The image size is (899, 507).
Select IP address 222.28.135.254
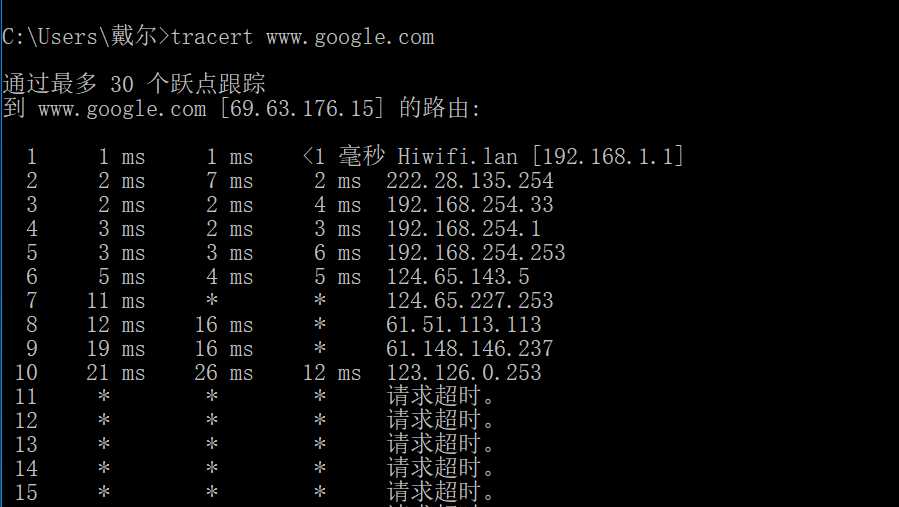coord(470,181)
